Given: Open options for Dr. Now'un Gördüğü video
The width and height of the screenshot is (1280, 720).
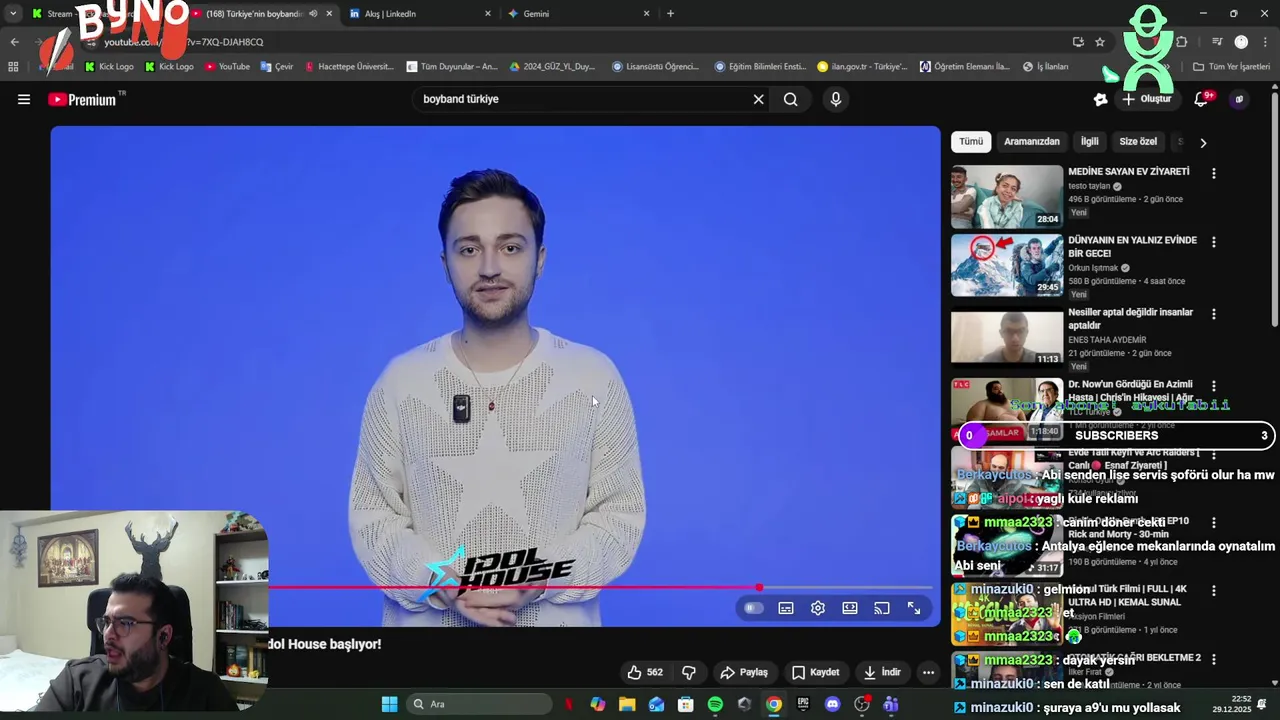Looking at the screenshot, I should click(1214, 386).
